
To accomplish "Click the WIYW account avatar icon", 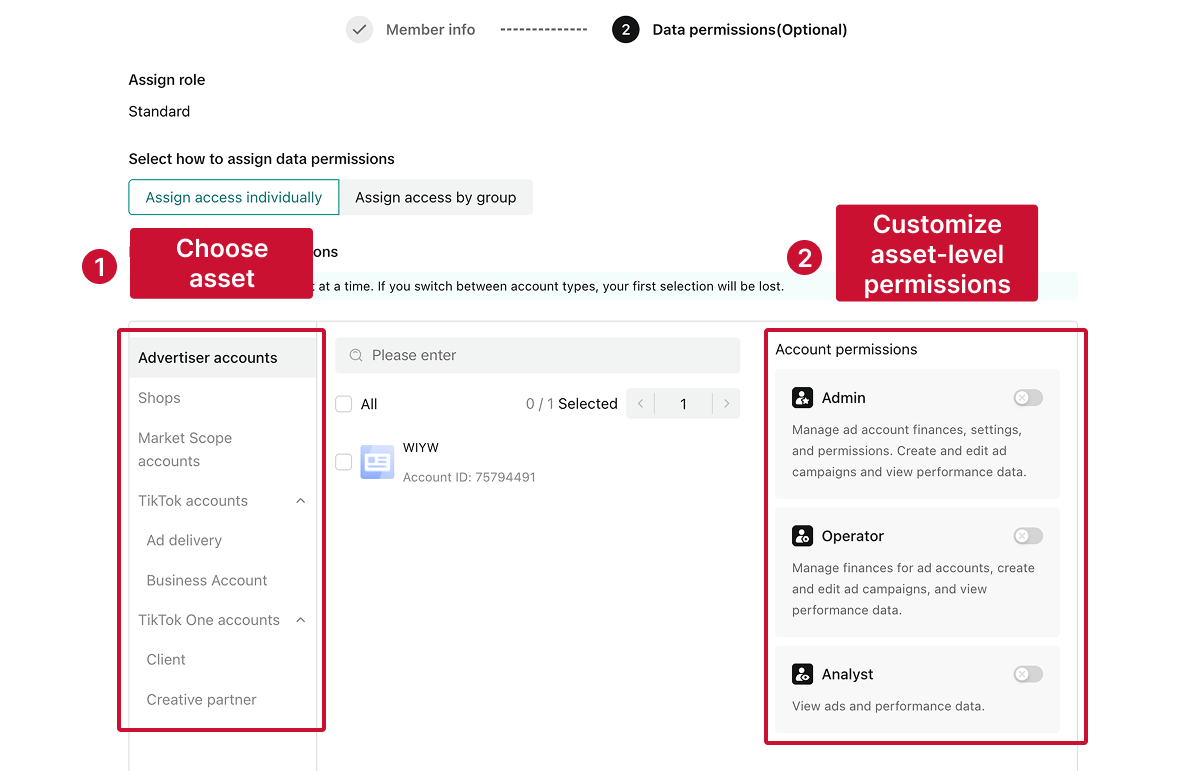I will click(377, 461).
